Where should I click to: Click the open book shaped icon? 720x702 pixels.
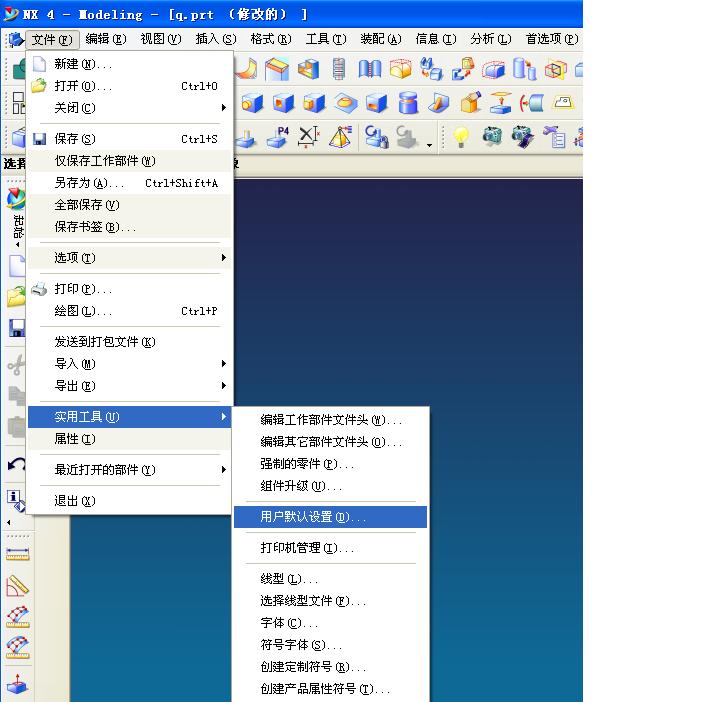click(370, 69)
